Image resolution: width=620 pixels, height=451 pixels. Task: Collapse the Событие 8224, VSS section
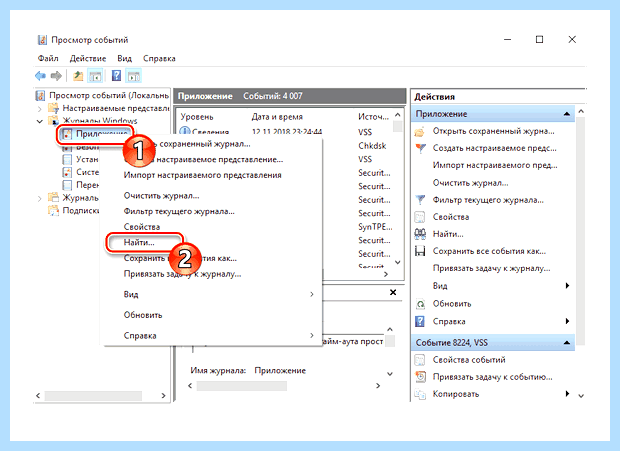(x=567, y=342)
